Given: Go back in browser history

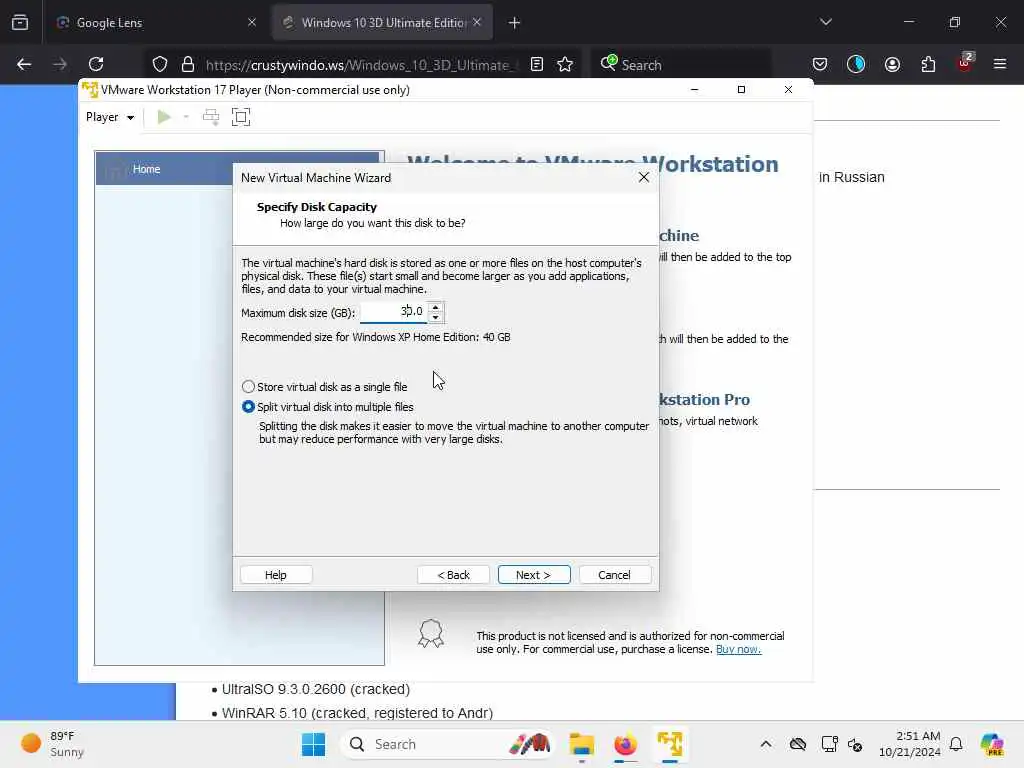Looking at the screenshot, I should point(24,65).
